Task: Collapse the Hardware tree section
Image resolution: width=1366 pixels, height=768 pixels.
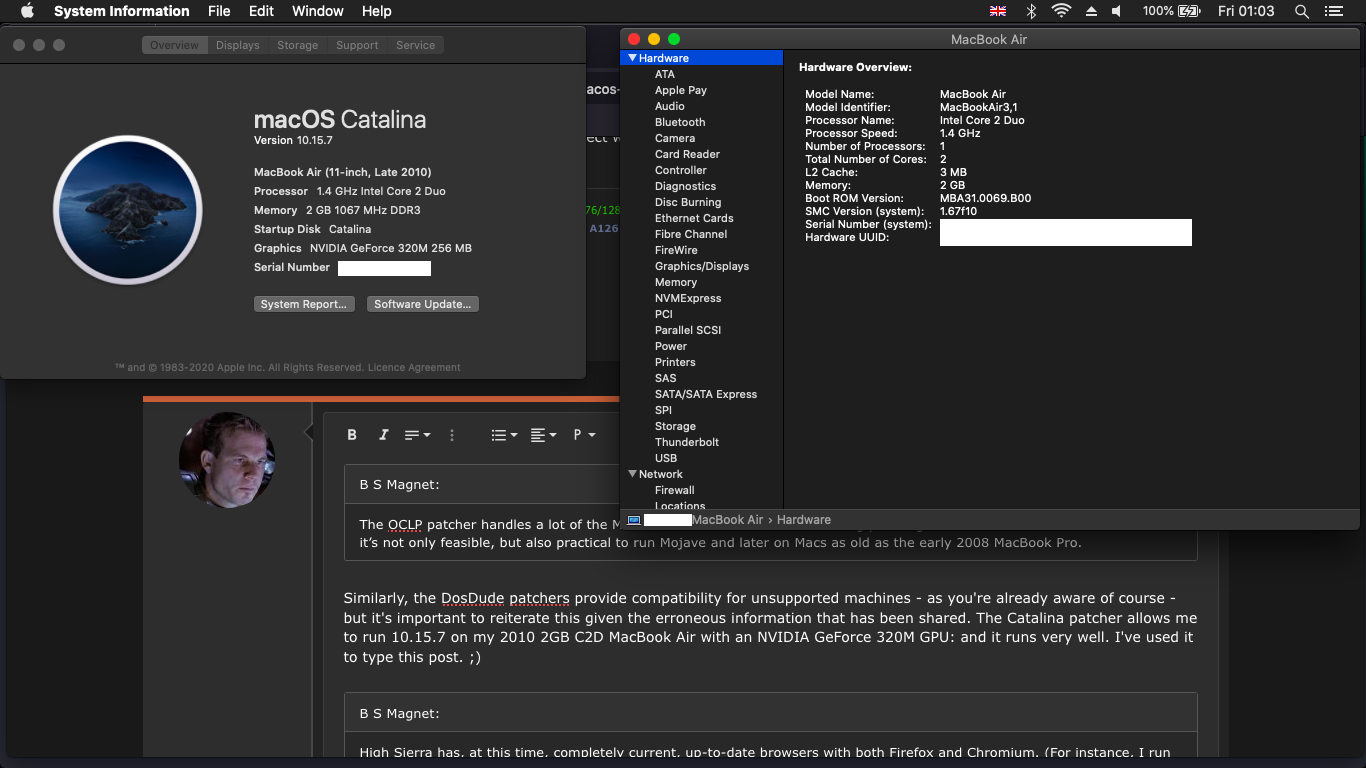Action: pos(632,58)
